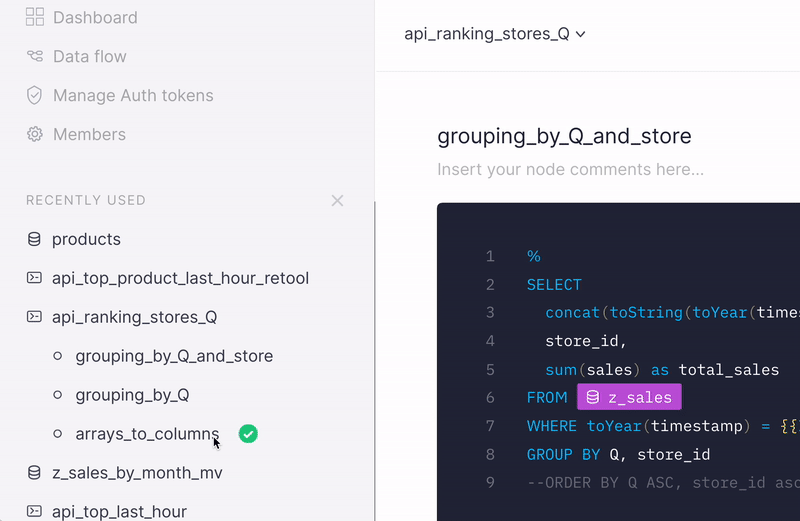Open the api_ranking_stores_Q title dropdown
Viewport: 800px width, 521px height.
pos(494,34)
